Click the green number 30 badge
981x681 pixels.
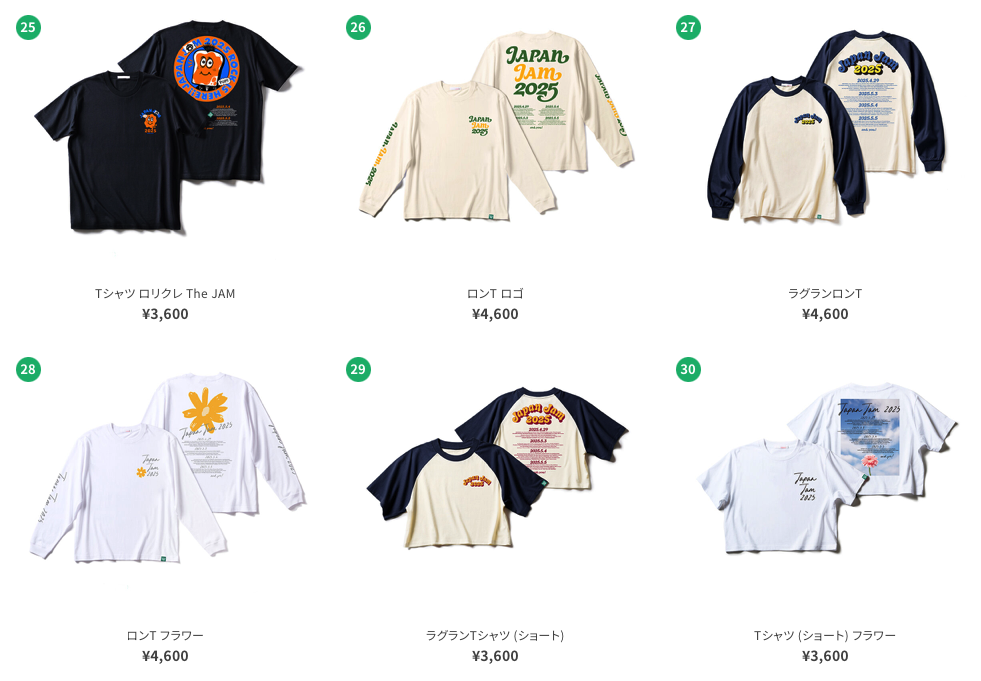tap(688, 369)
